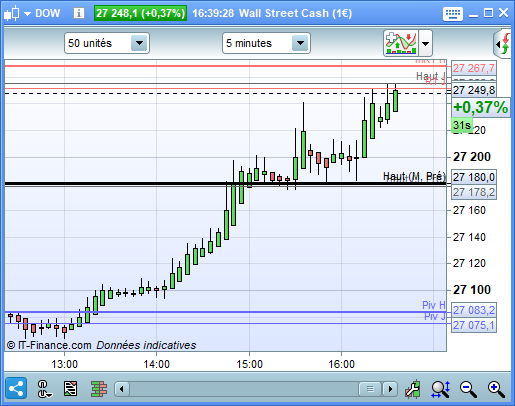
Task: Click the 15:00 time axis label
Action: tap(249, 364)
